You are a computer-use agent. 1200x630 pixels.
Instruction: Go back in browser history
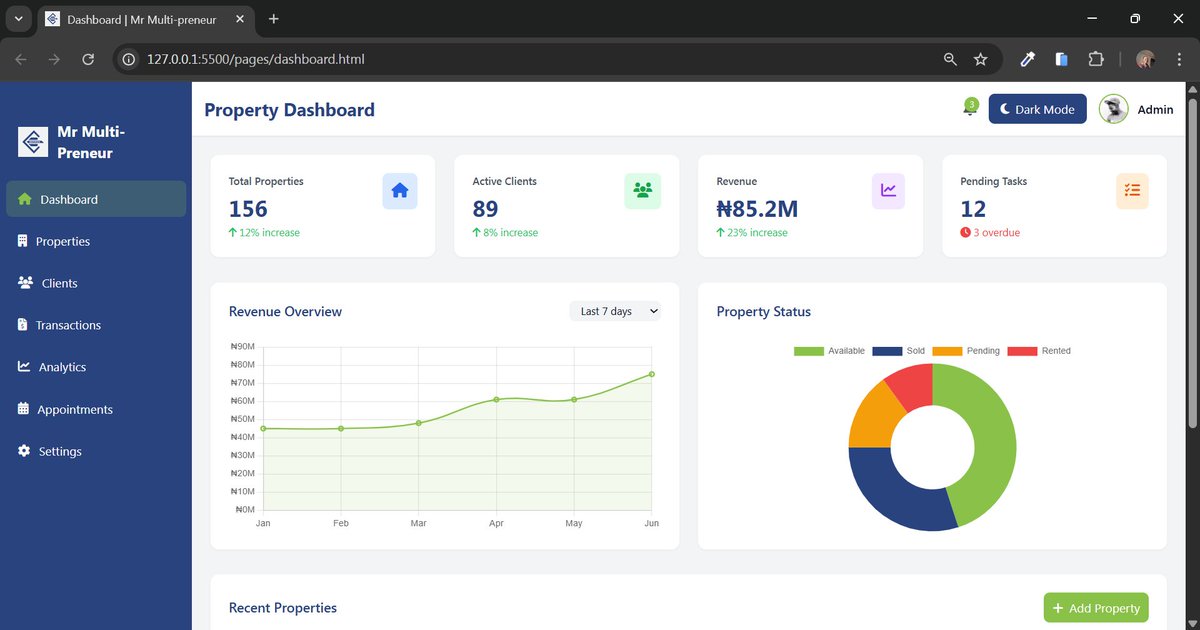click(21, 59)
